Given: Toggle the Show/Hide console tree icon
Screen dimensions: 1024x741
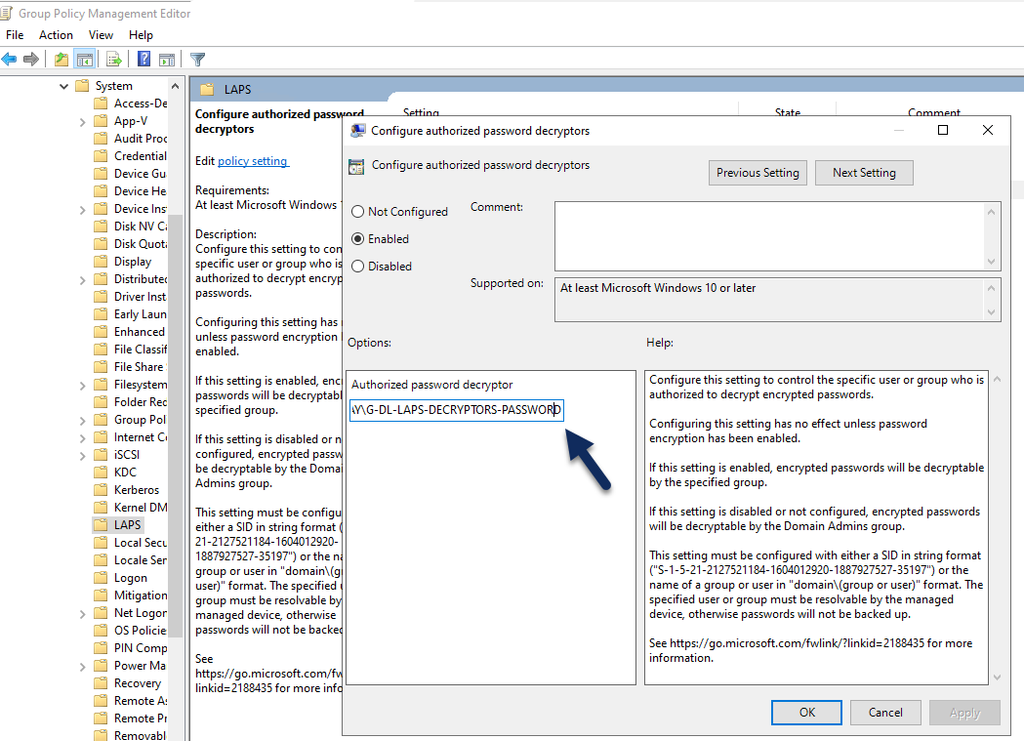Looking at the screenshot, I should click(85, 59).
